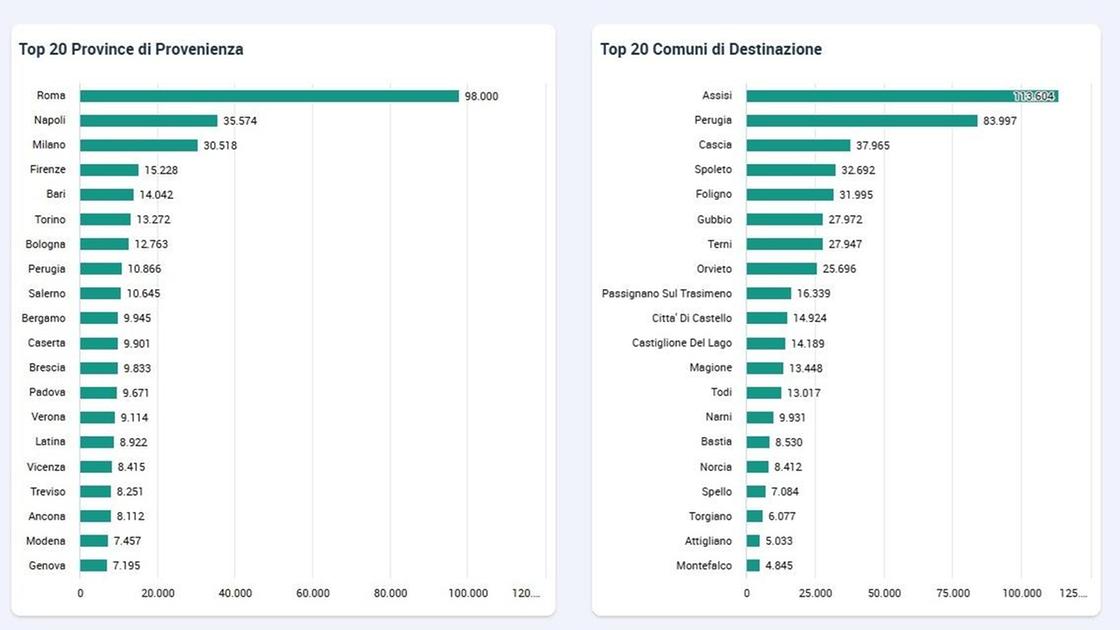Screen dimensions: 1120x630
Task: Click the Cascia bar showing 37.965
Action: coord(799,145)
